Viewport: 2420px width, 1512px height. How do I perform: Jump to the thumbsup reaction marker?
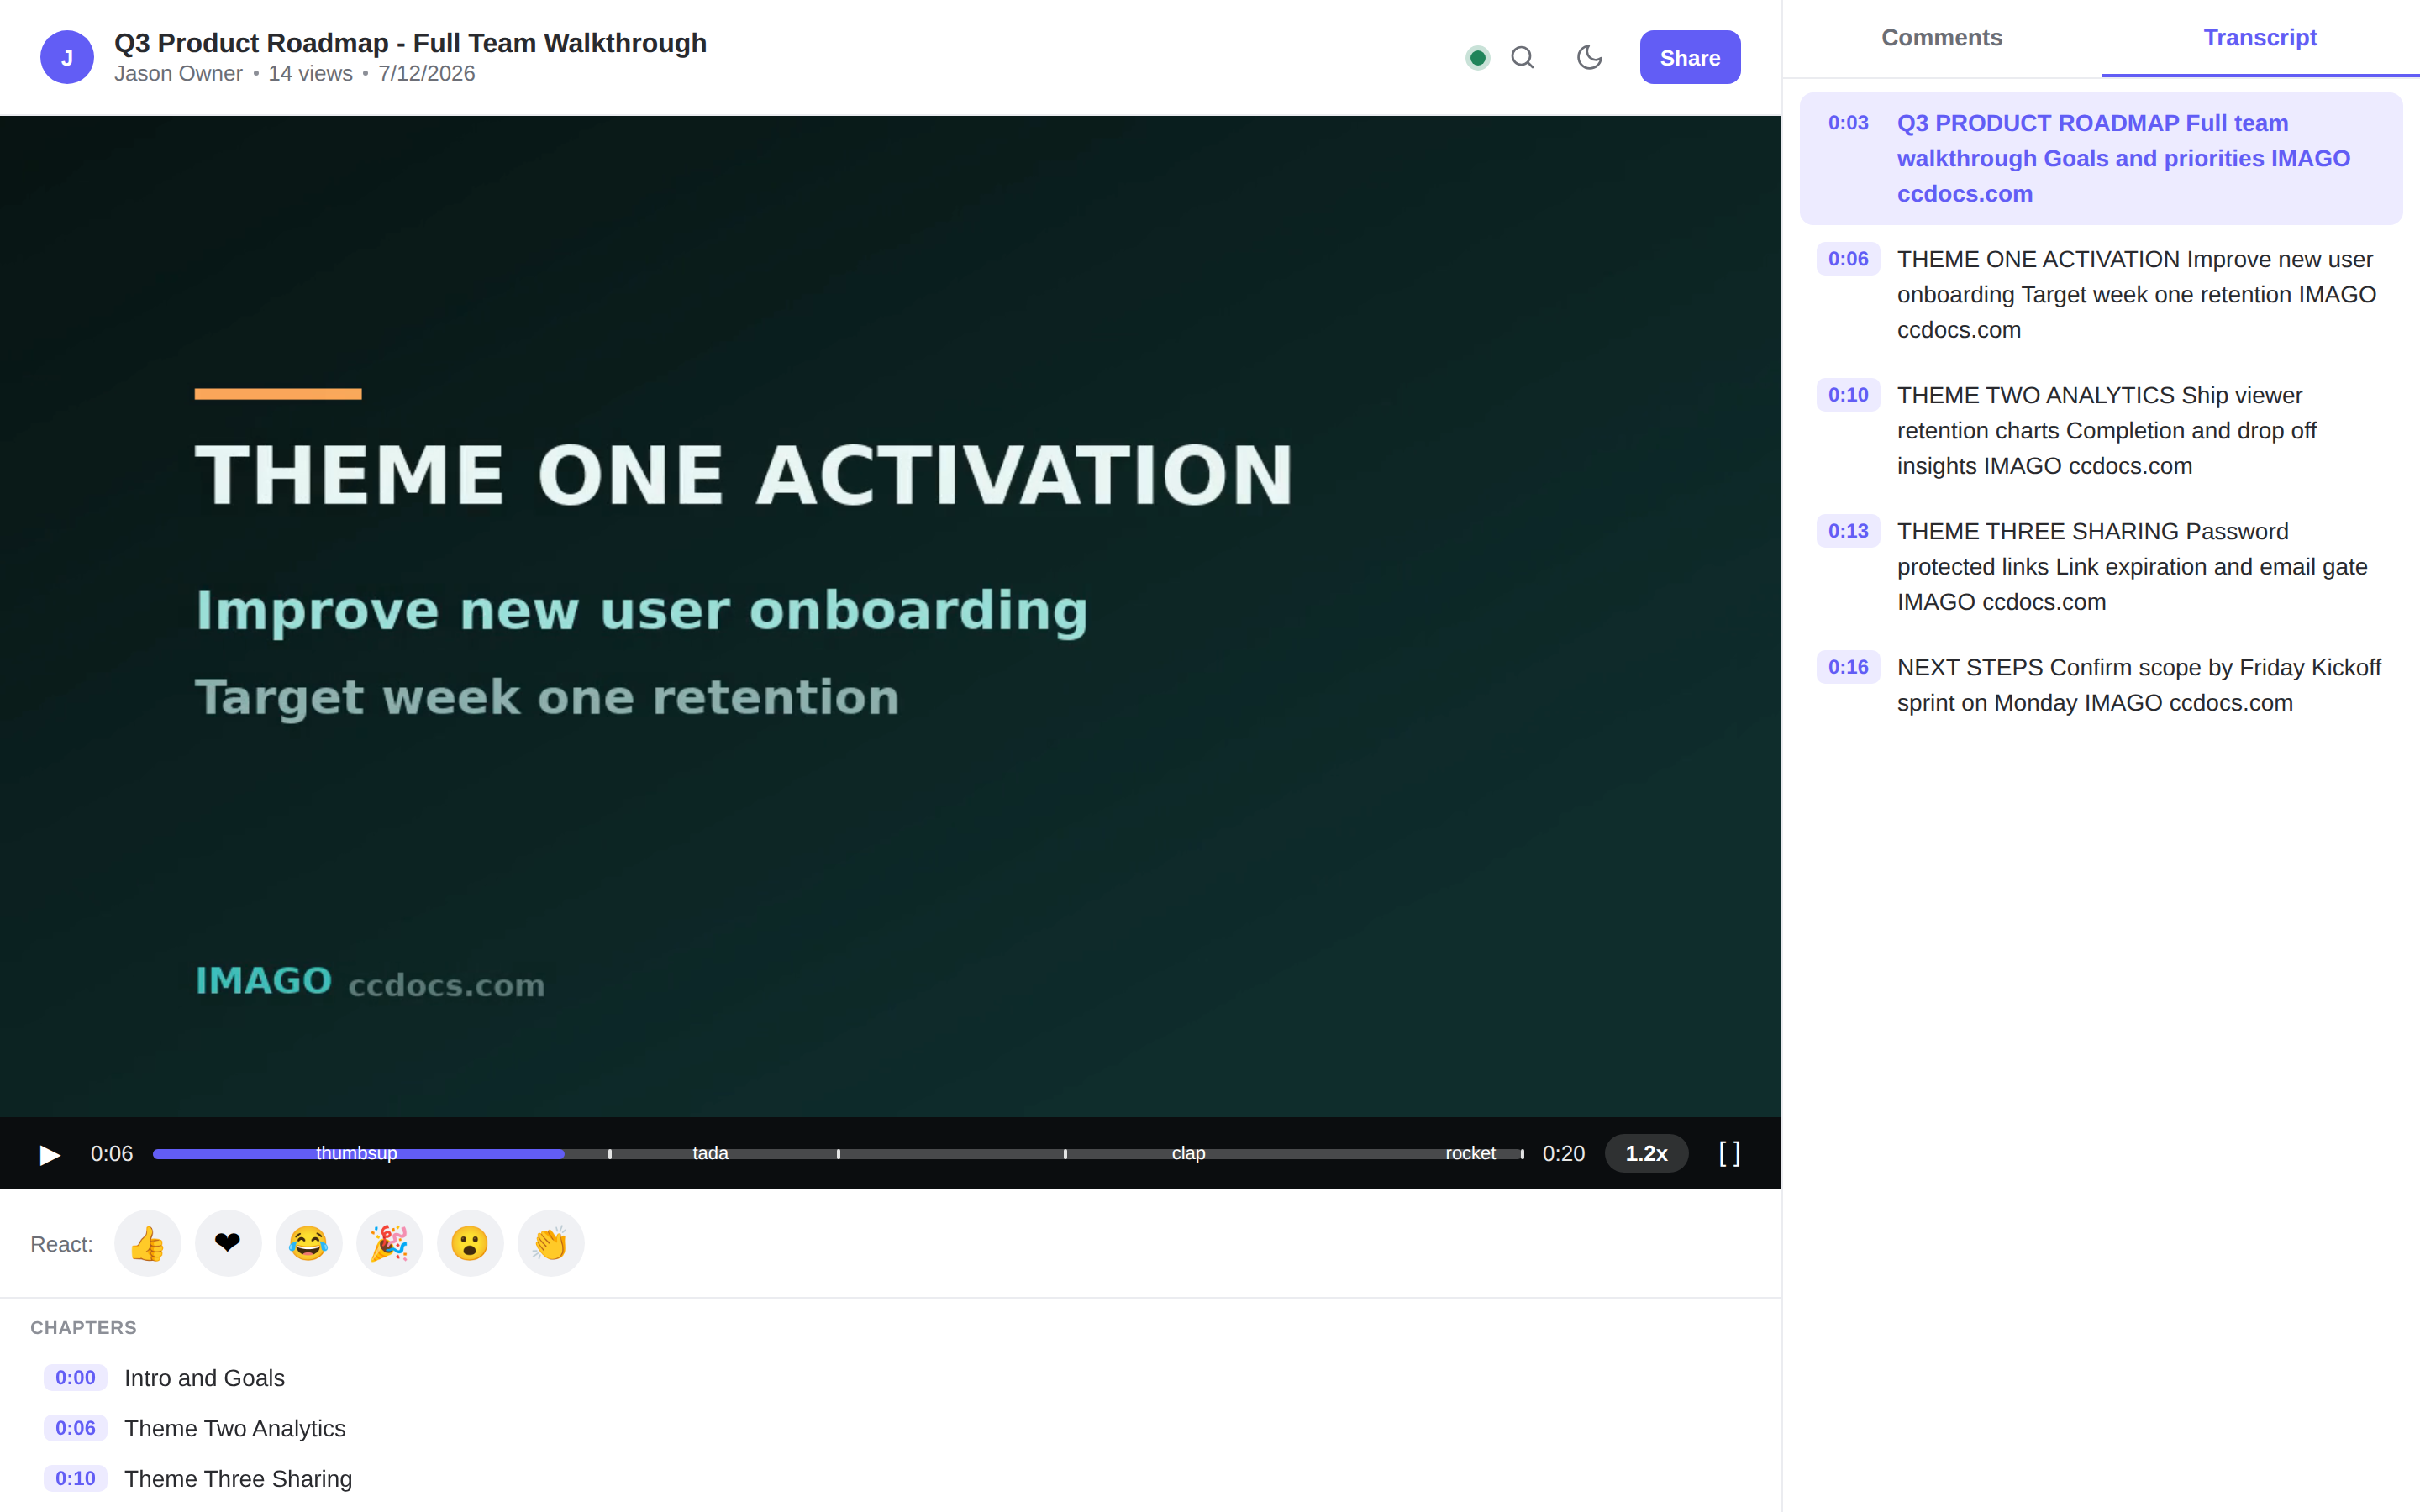pyautogui.click(x=357, y=1153)
